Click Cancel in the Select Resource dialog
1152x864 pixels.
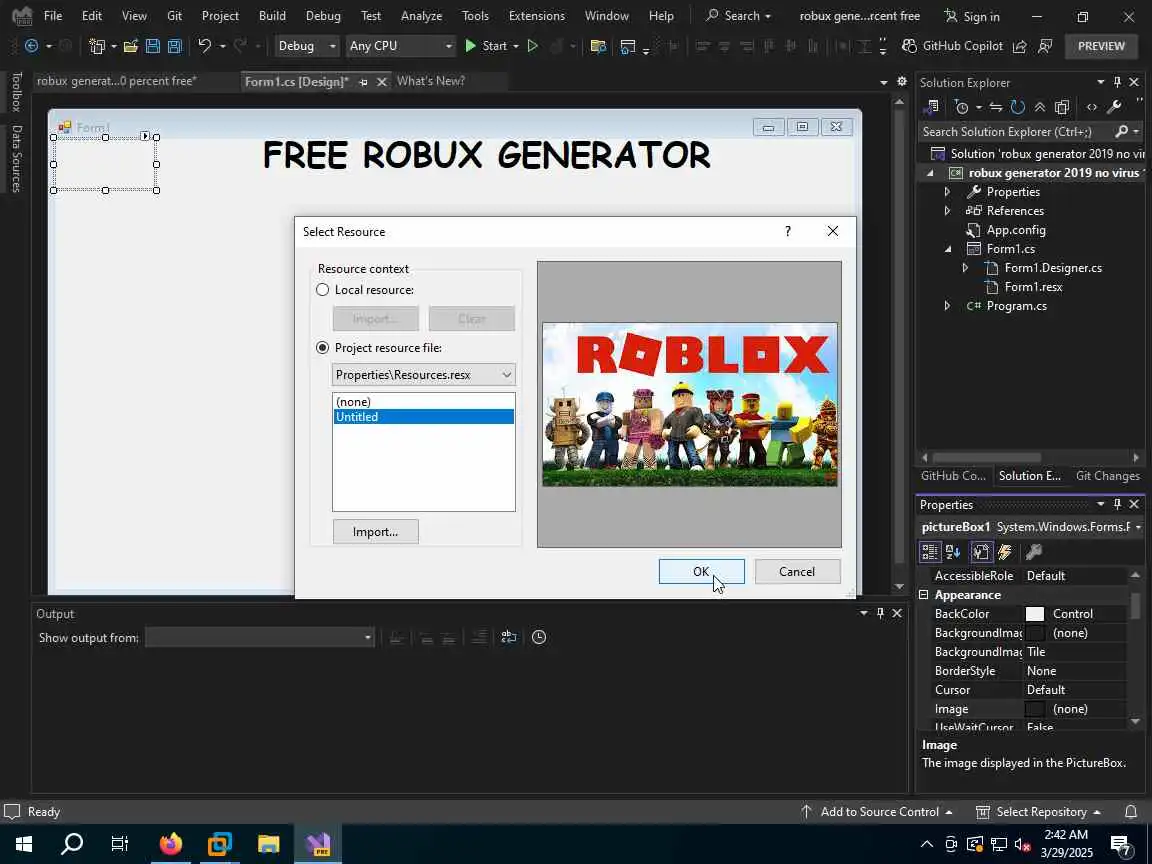pyautogui.click(x=797, y=572)
